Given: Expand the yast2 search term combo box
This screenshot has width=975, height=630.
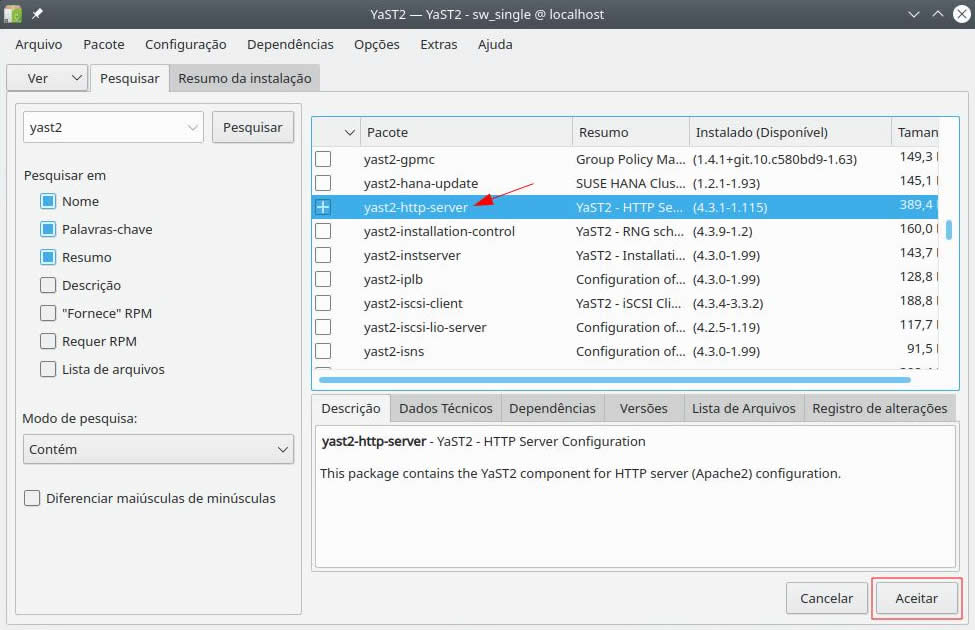Looking at the screenshot, I should coord(192,127).
